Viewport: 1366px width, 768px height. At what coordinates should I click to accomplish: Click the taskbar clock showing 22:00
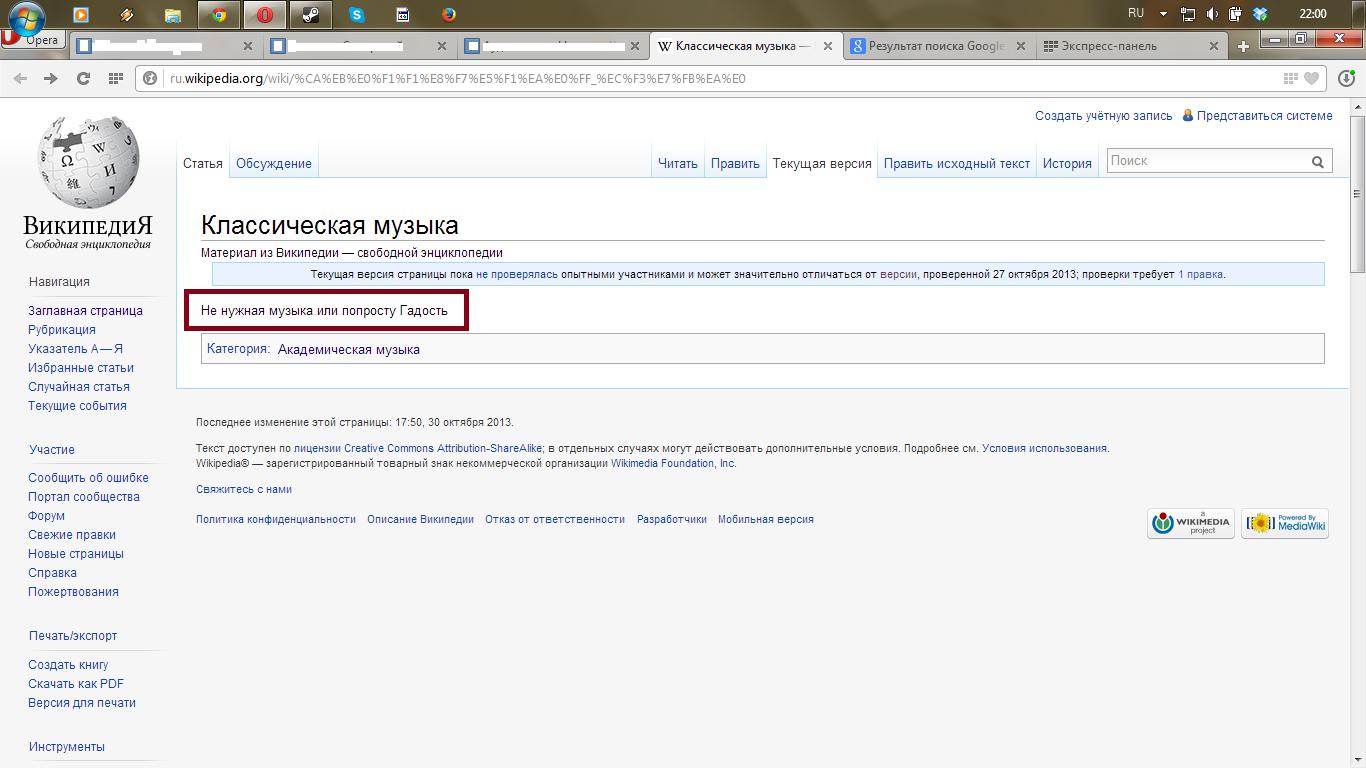coord(1312,14)
